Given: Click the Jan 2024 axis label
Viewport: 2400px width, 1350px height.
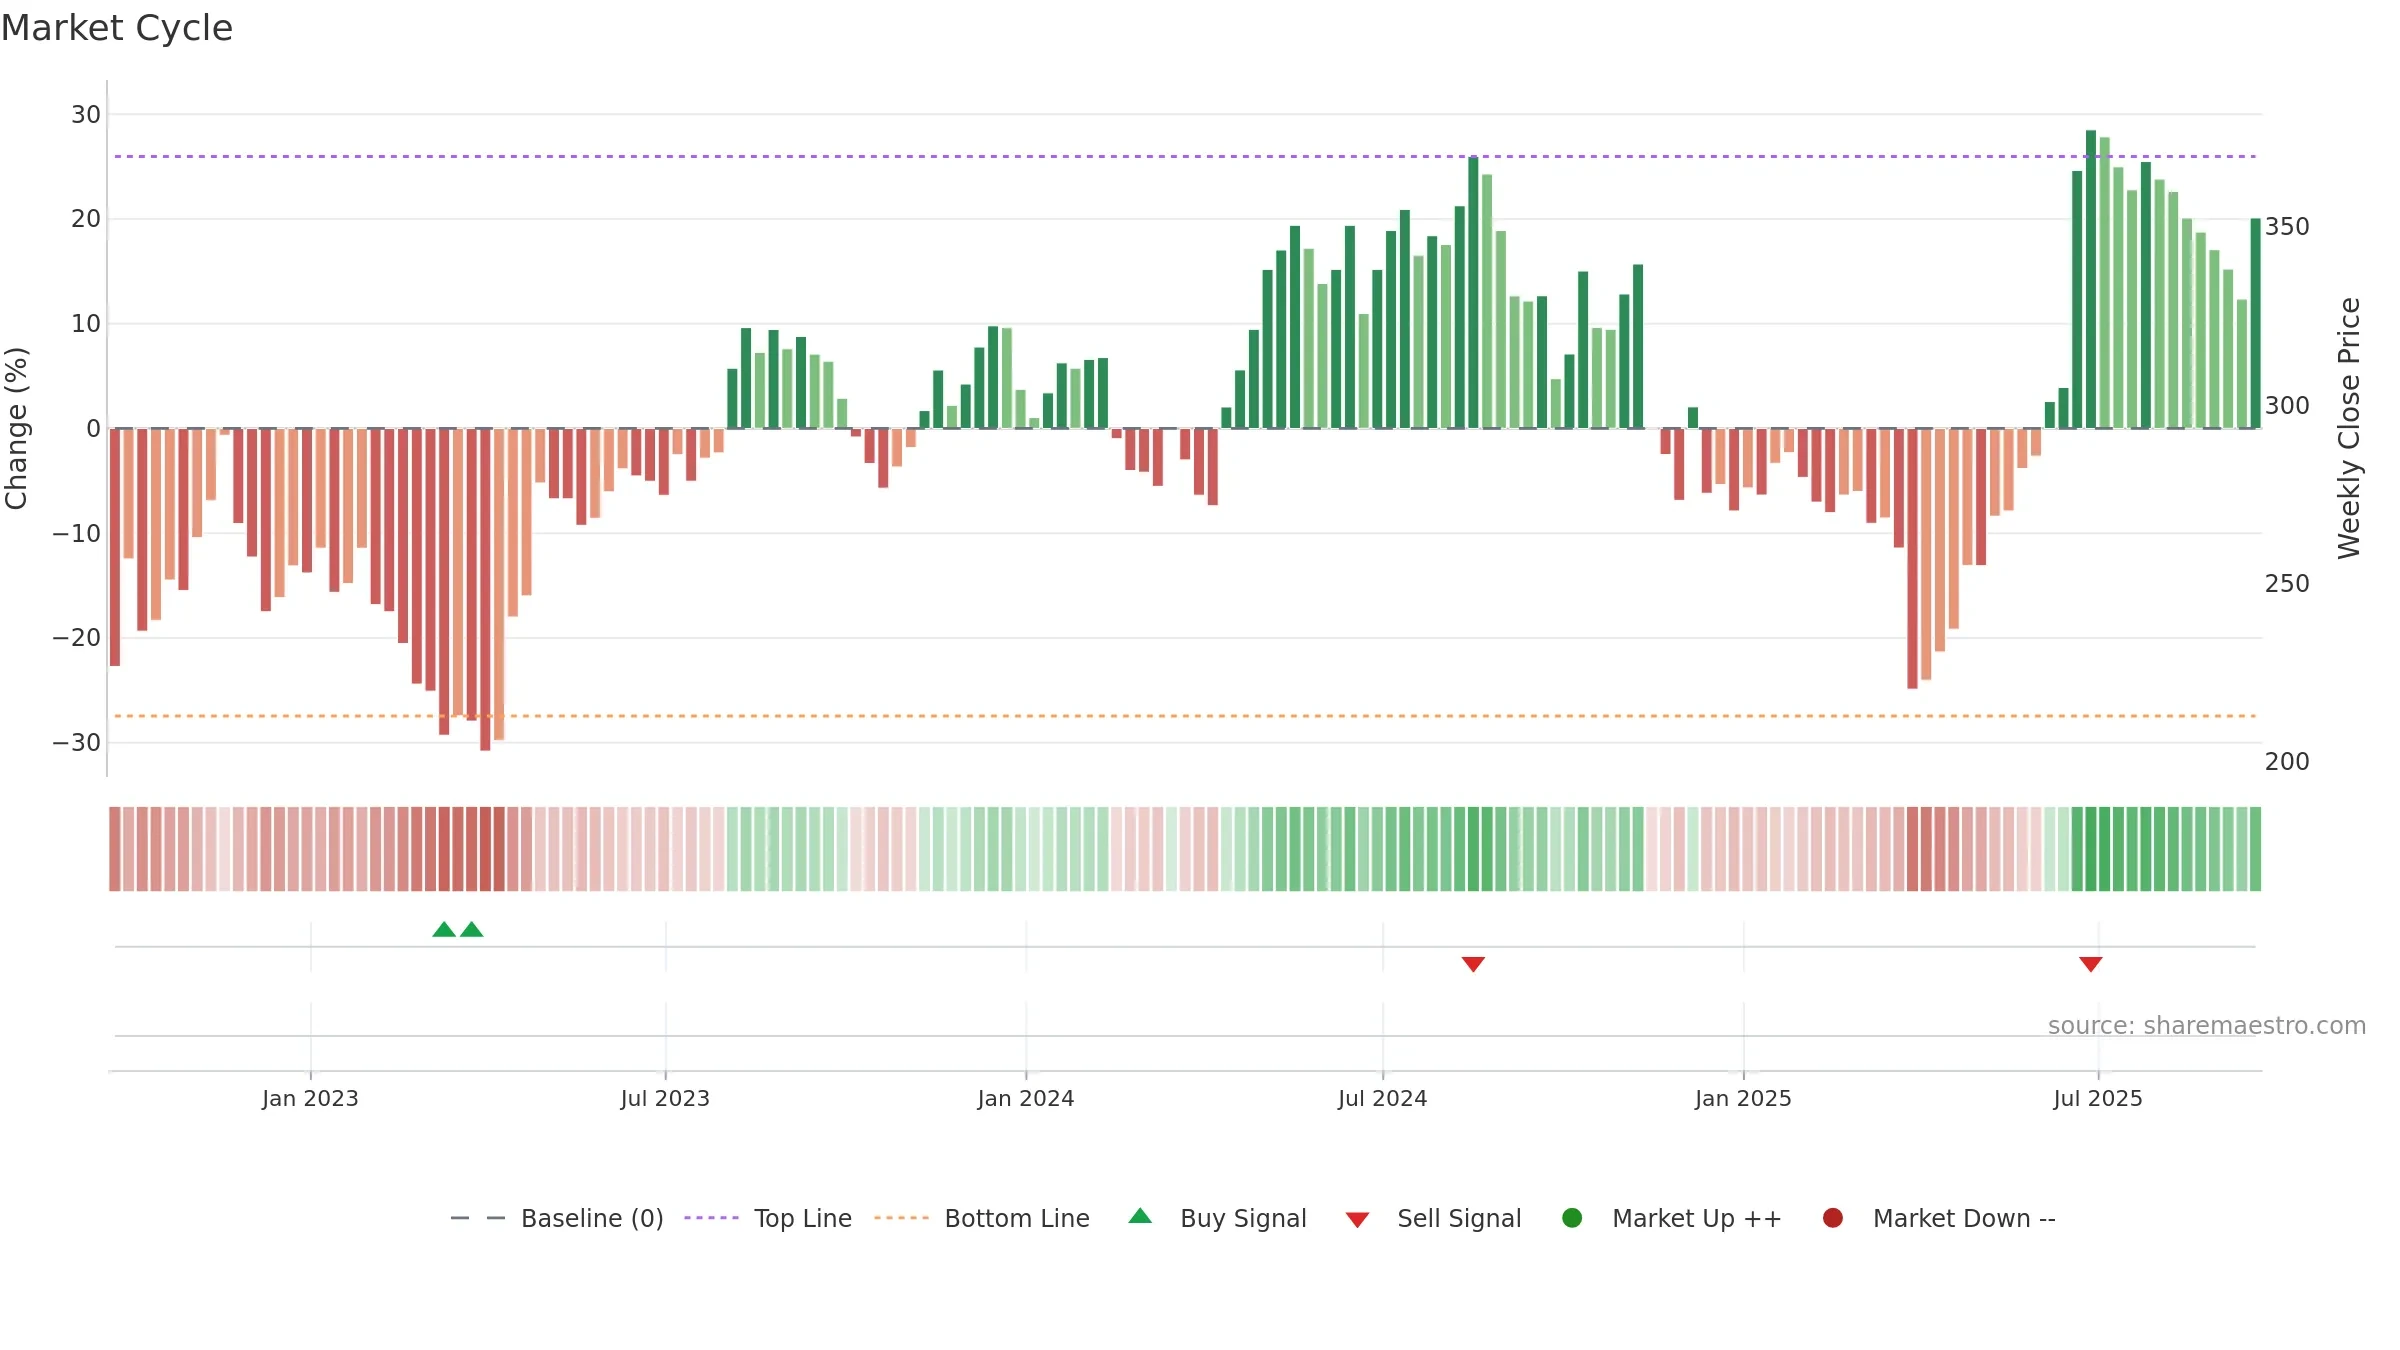Looking at the screenshot, I should click(1026, 1098).
